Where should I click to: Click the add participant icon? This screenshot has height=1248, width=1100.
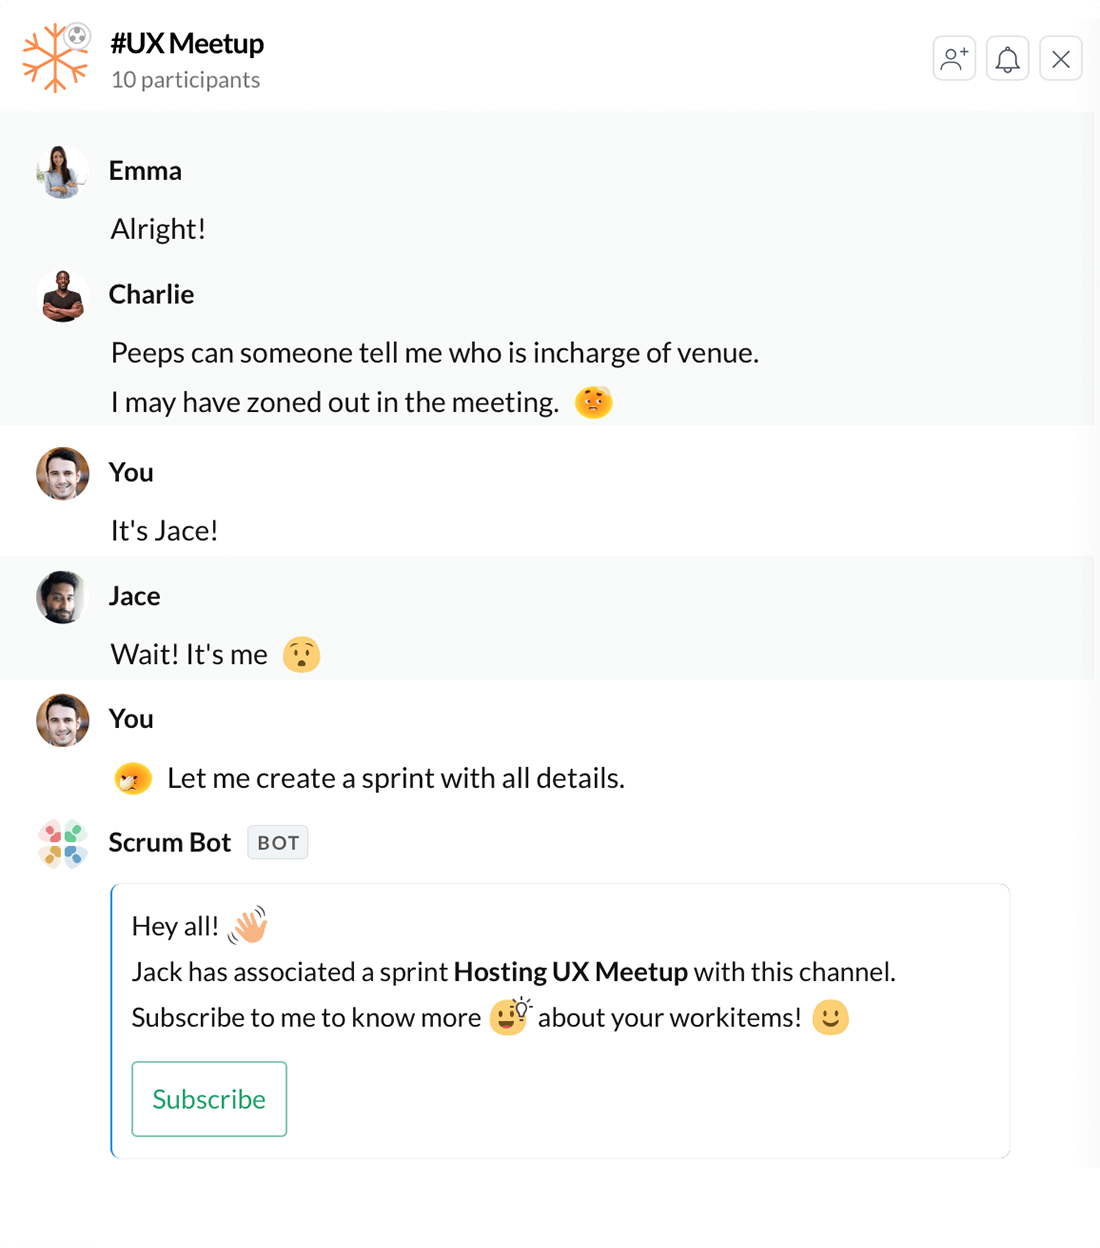[x=954, y=59]
